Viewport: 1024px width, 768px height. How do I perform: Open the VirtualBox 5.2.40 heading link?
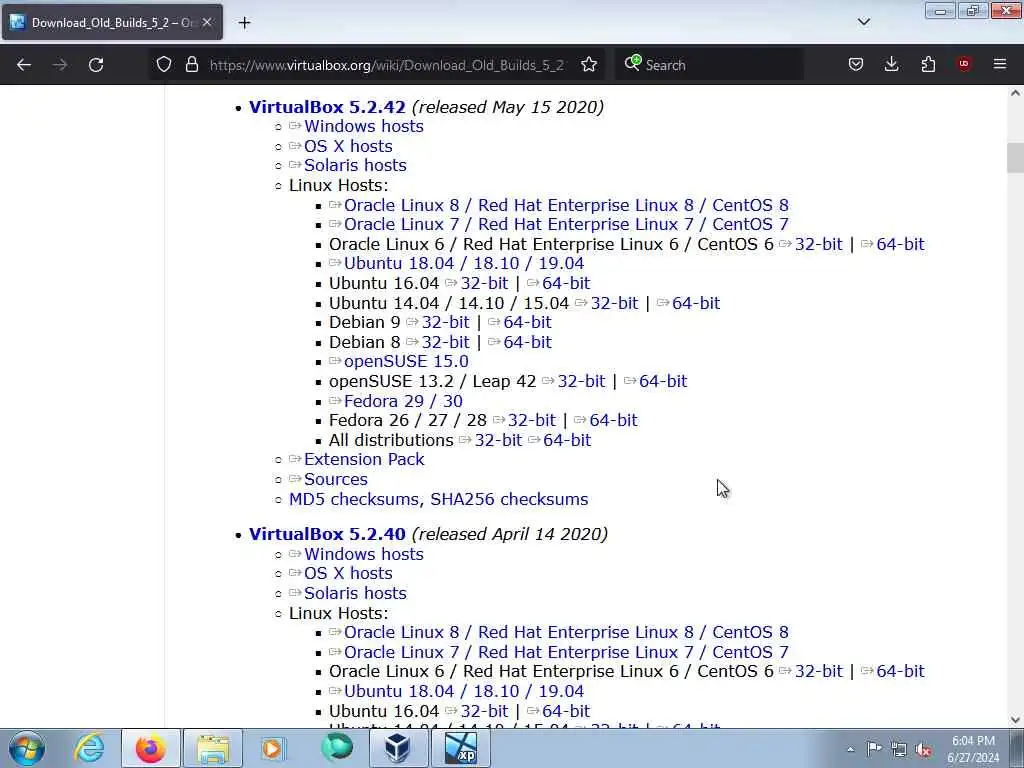(327, 534)
